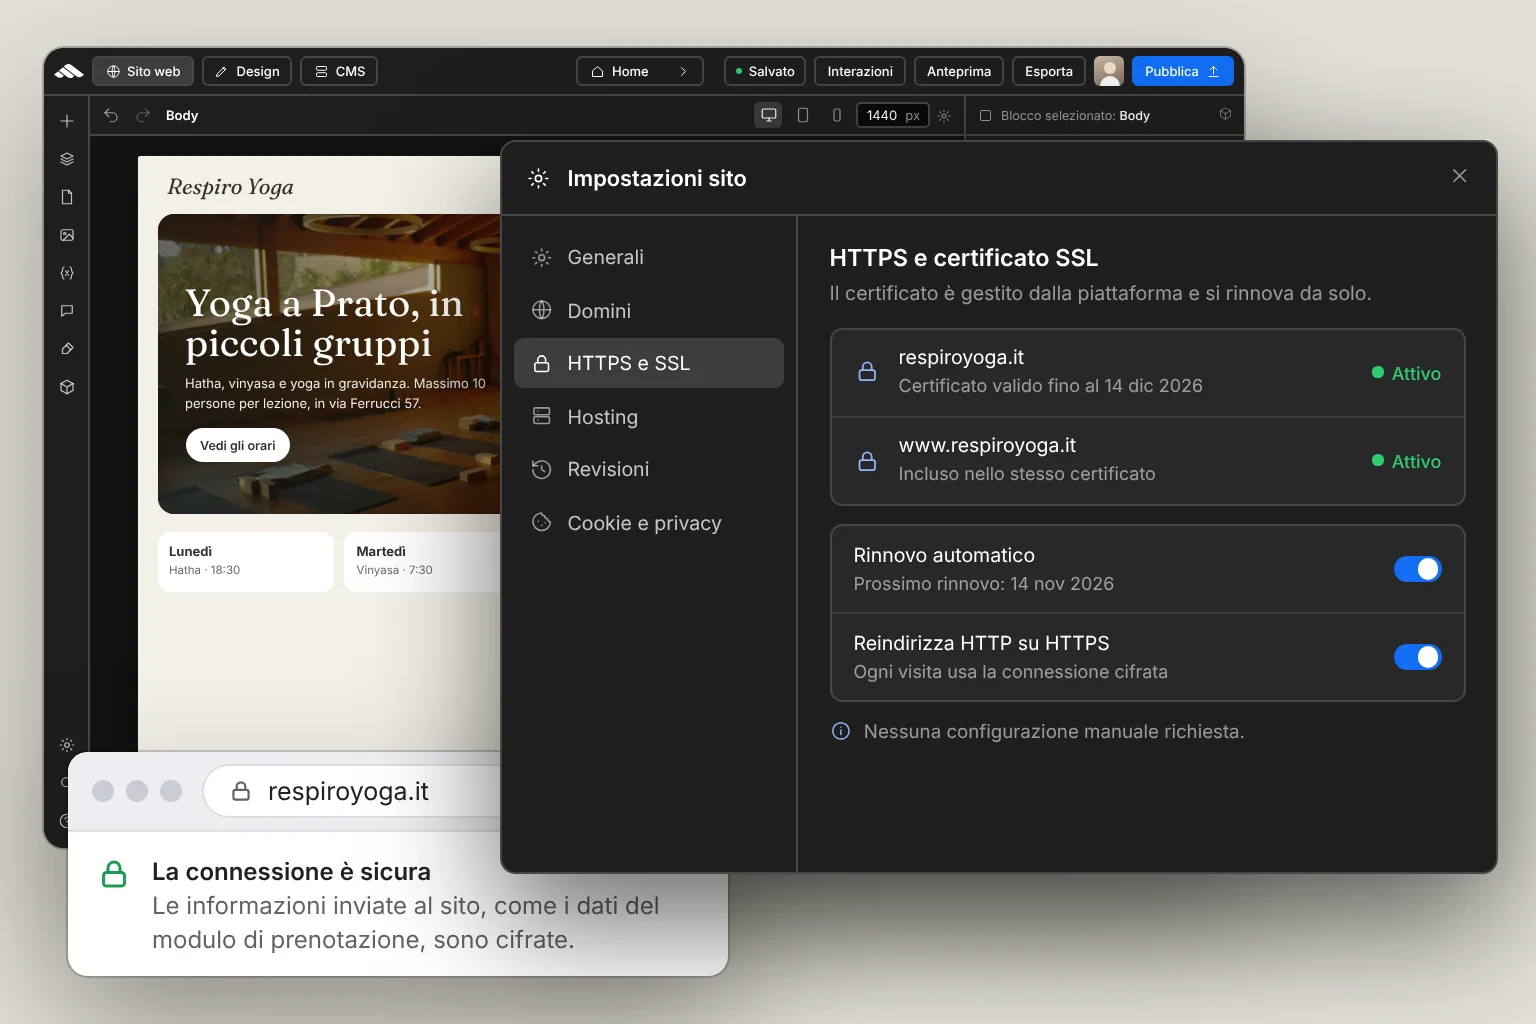The width and height of the screenshot is (1536, 1024).
Task: Click the Esporta button
Action: [x=1049, y=71]
